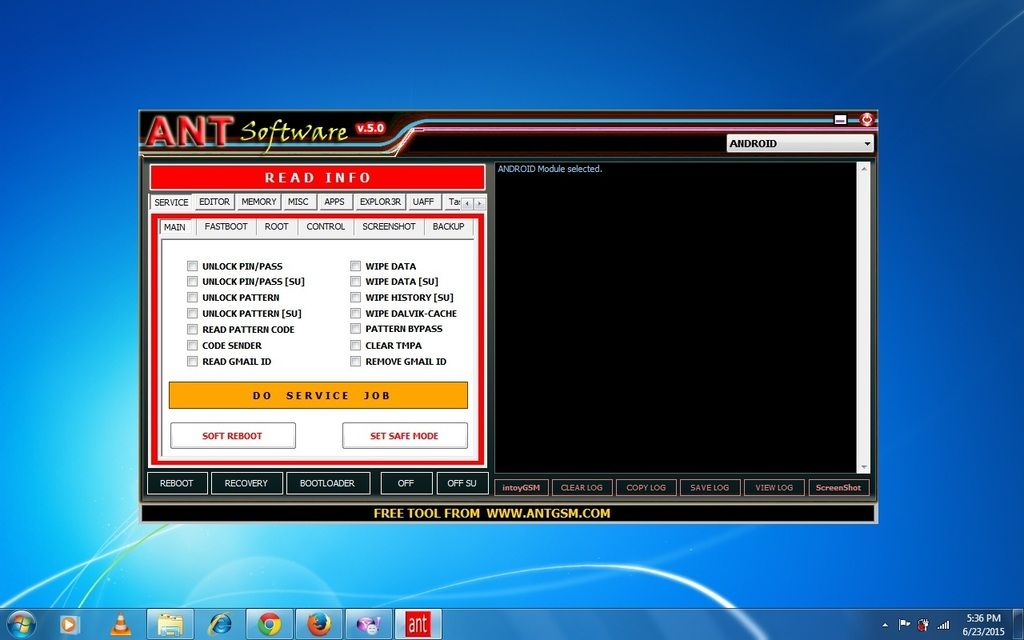This screenshot has width=1024, height=640.
Task: Open the APPS tab
Action: tap(334, 202)
